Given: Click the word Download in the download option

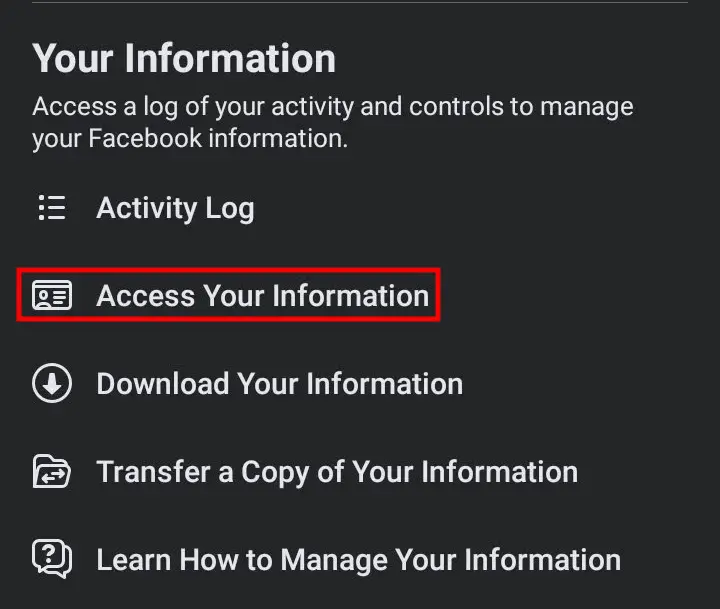Looking at the screenshot, I should pyautogui.click(x=163, y=384).
